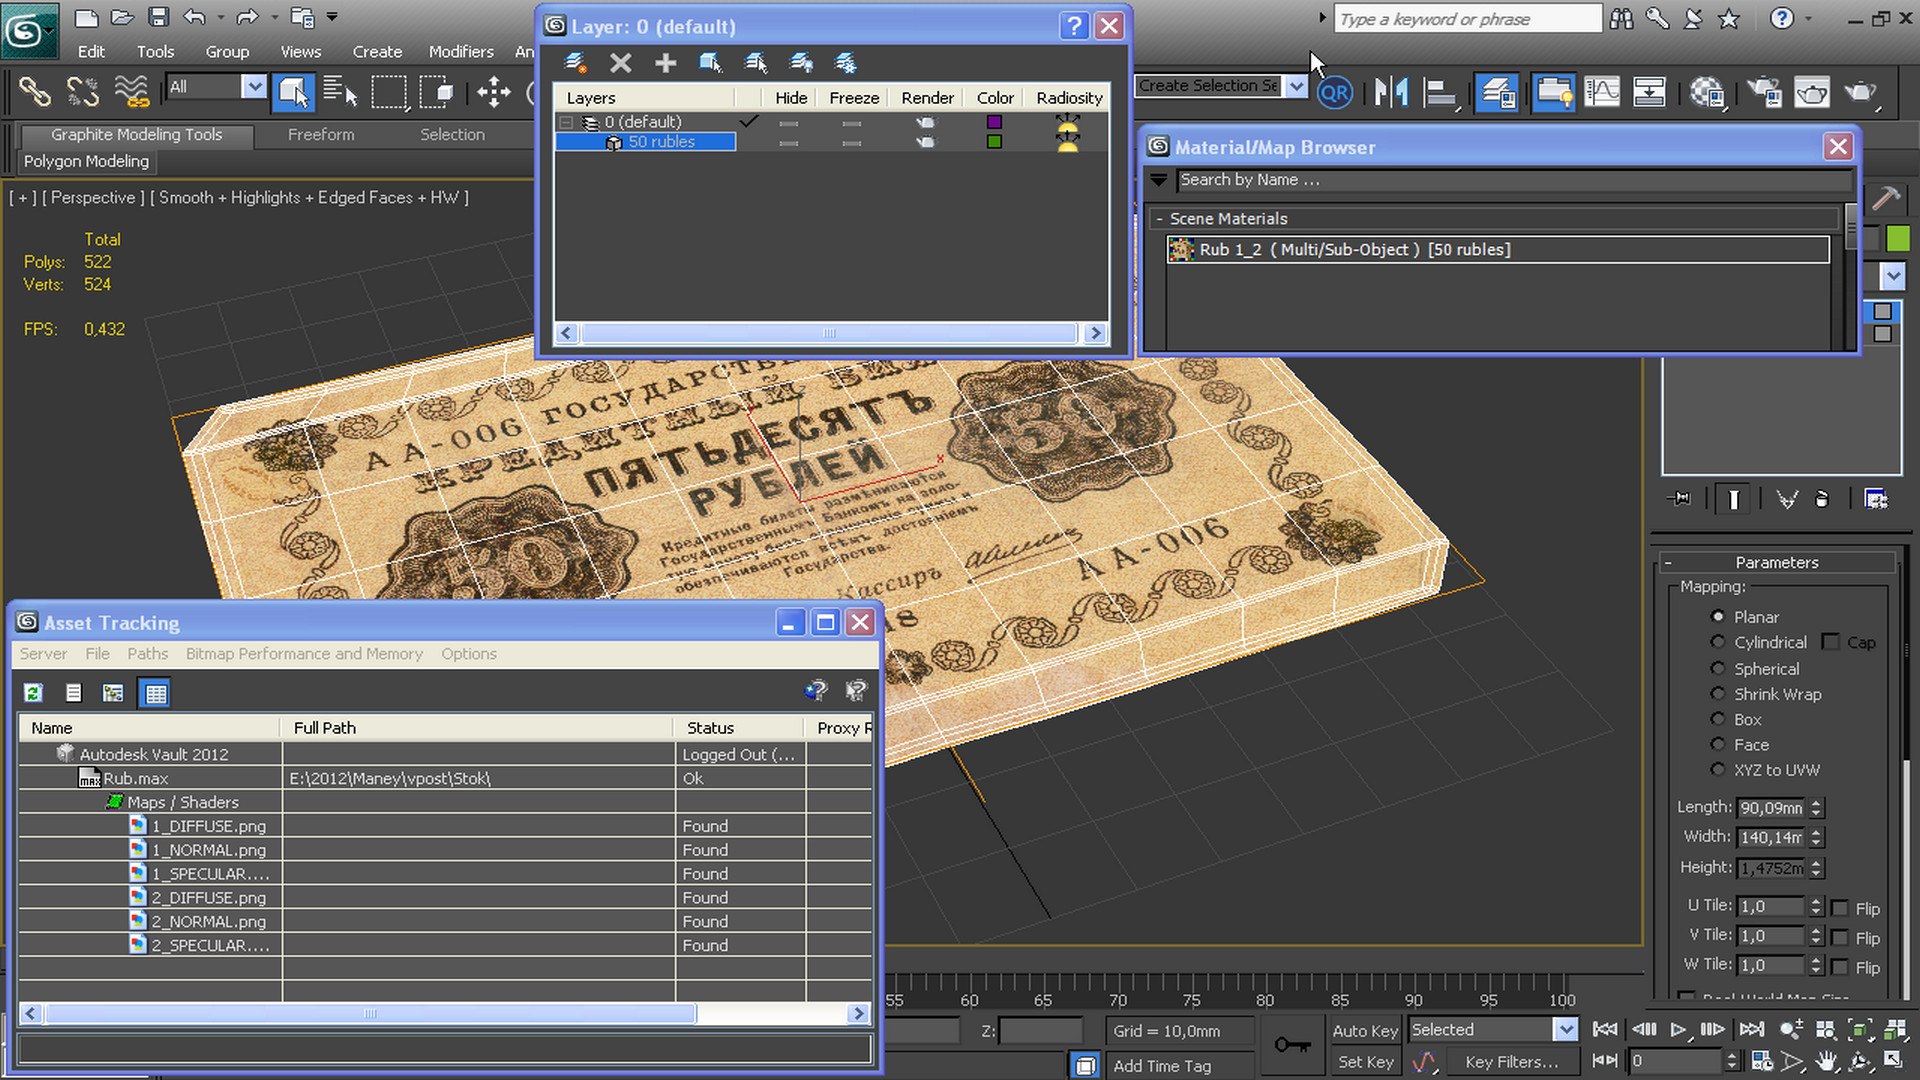Create new layer in Layer dialog

tap(575, 63)
